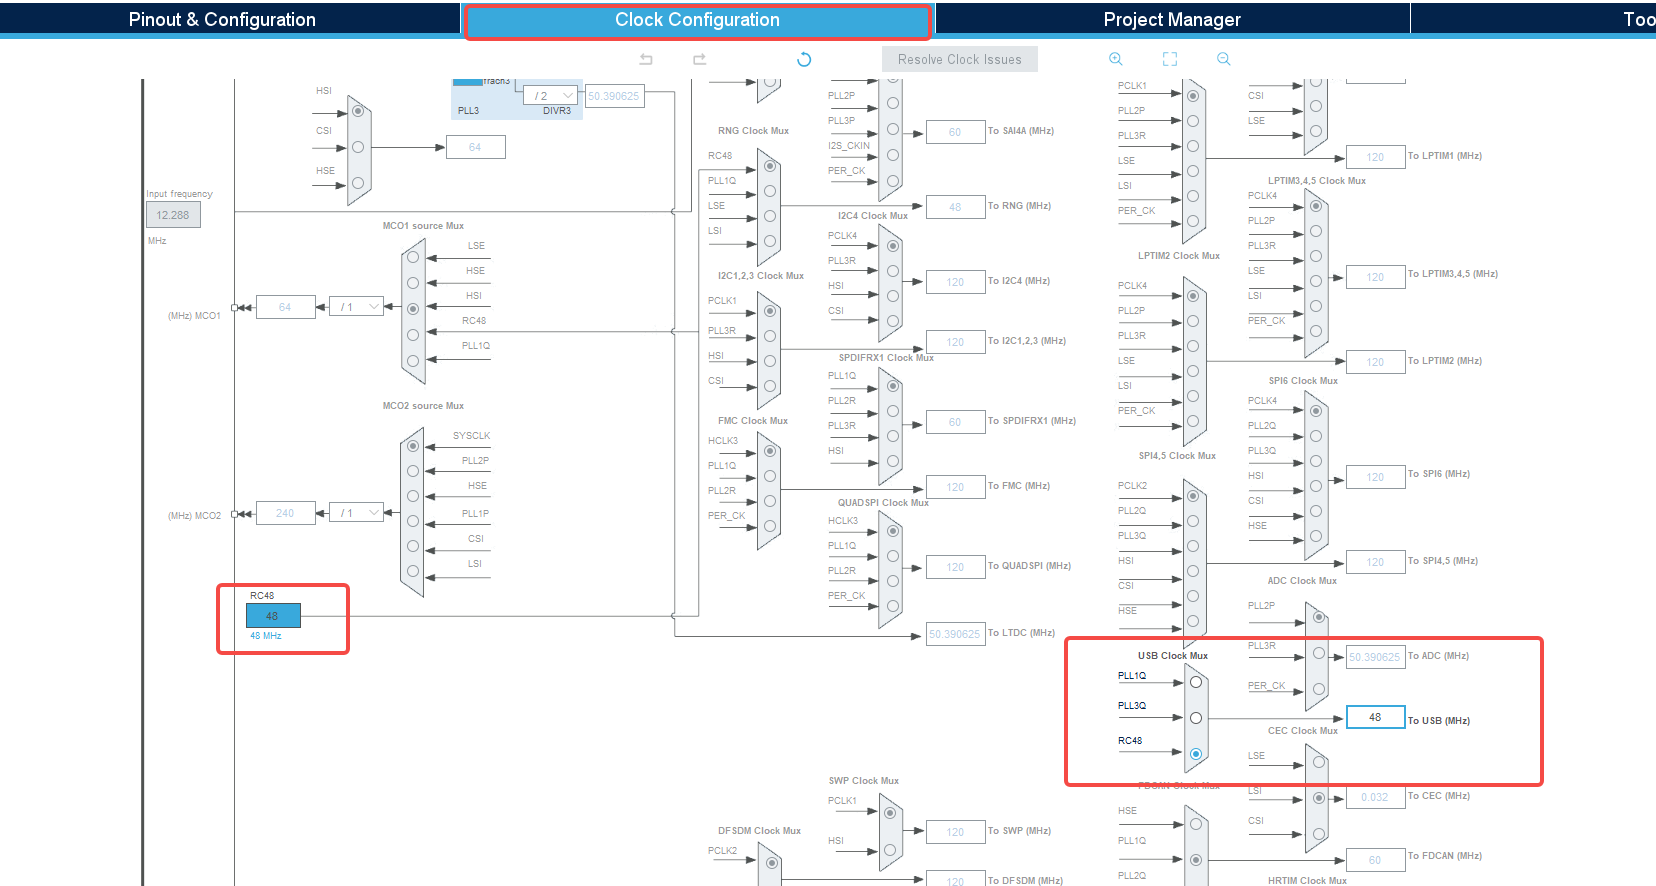Select PLL1Q in USB Clock Mux
Viewport: 1656px width, 886px height.
point(1196,682)
